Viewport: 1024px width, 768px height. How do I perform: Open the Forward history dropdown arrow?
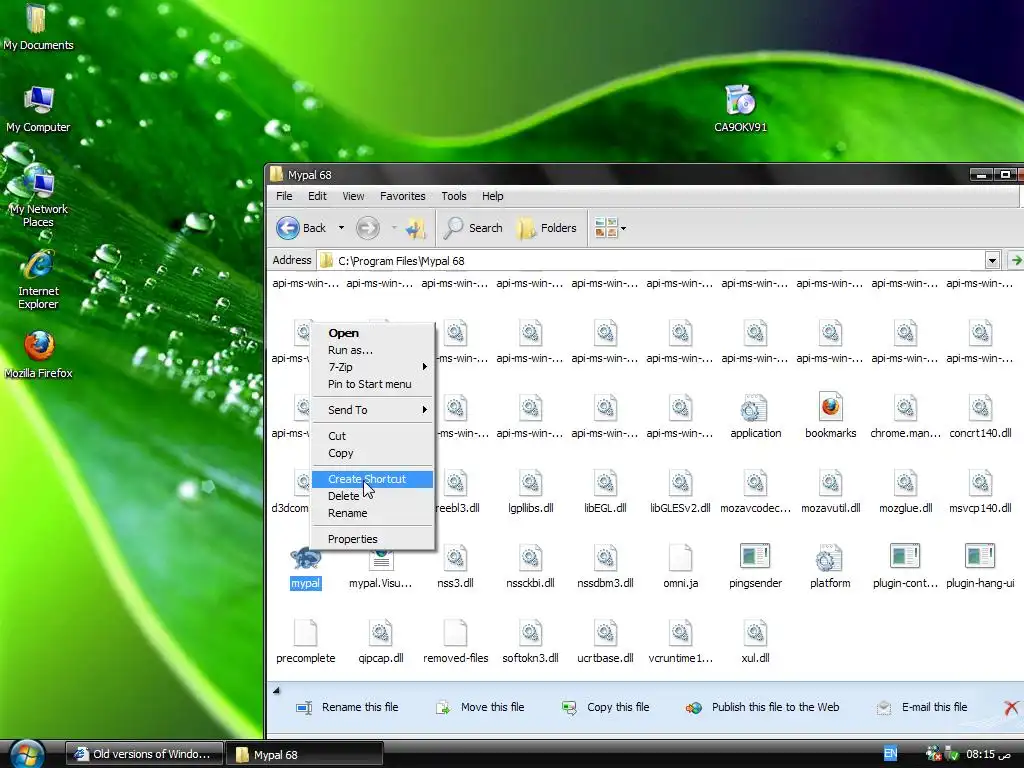pos(394,228)
